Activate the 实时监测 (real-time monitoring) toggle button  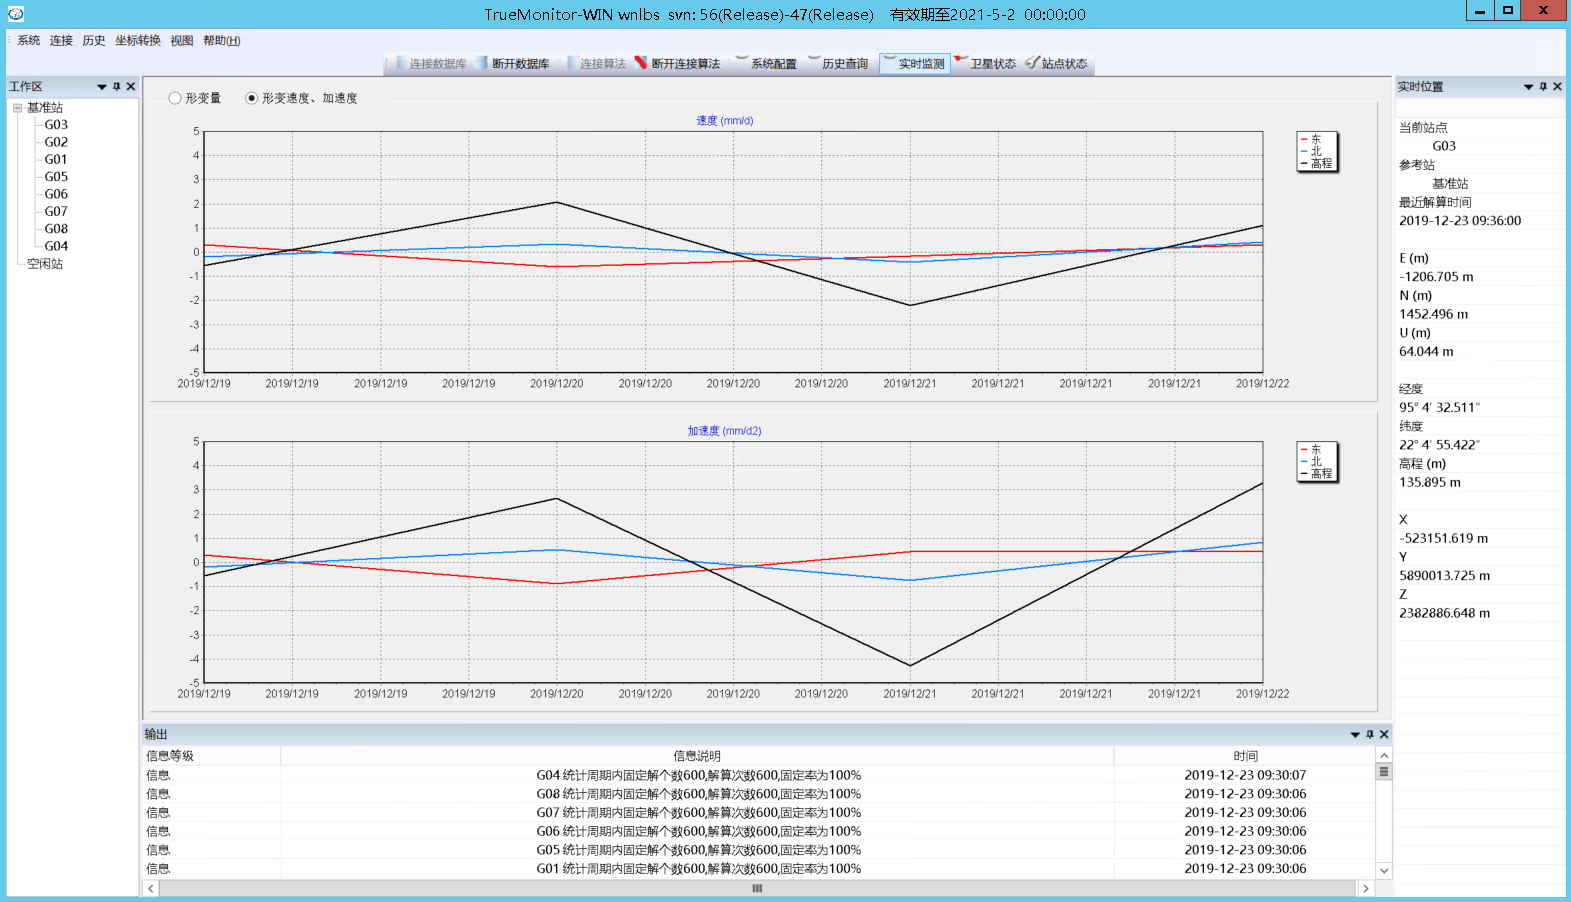[x=914, y=64]
